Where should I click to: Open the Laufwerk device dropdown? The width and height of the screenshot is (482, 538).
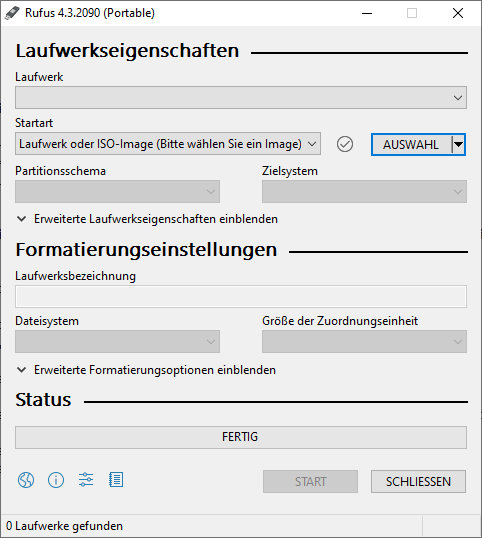pos(241,98)
